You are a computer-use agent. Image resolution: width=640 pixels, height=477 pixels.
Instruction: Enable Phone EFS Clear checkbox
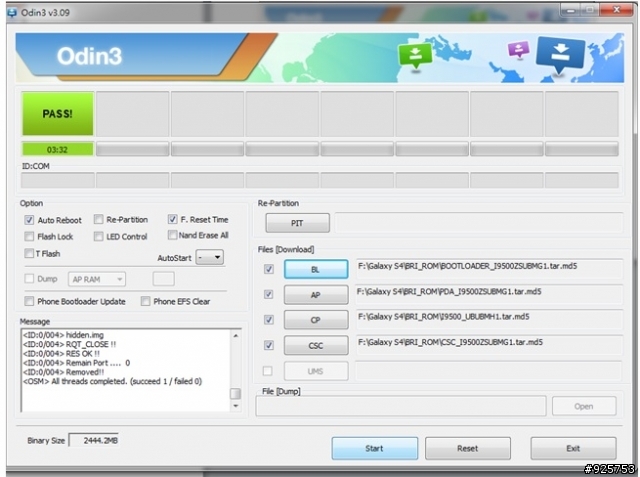pyautogui.click(x=145, y=301)
